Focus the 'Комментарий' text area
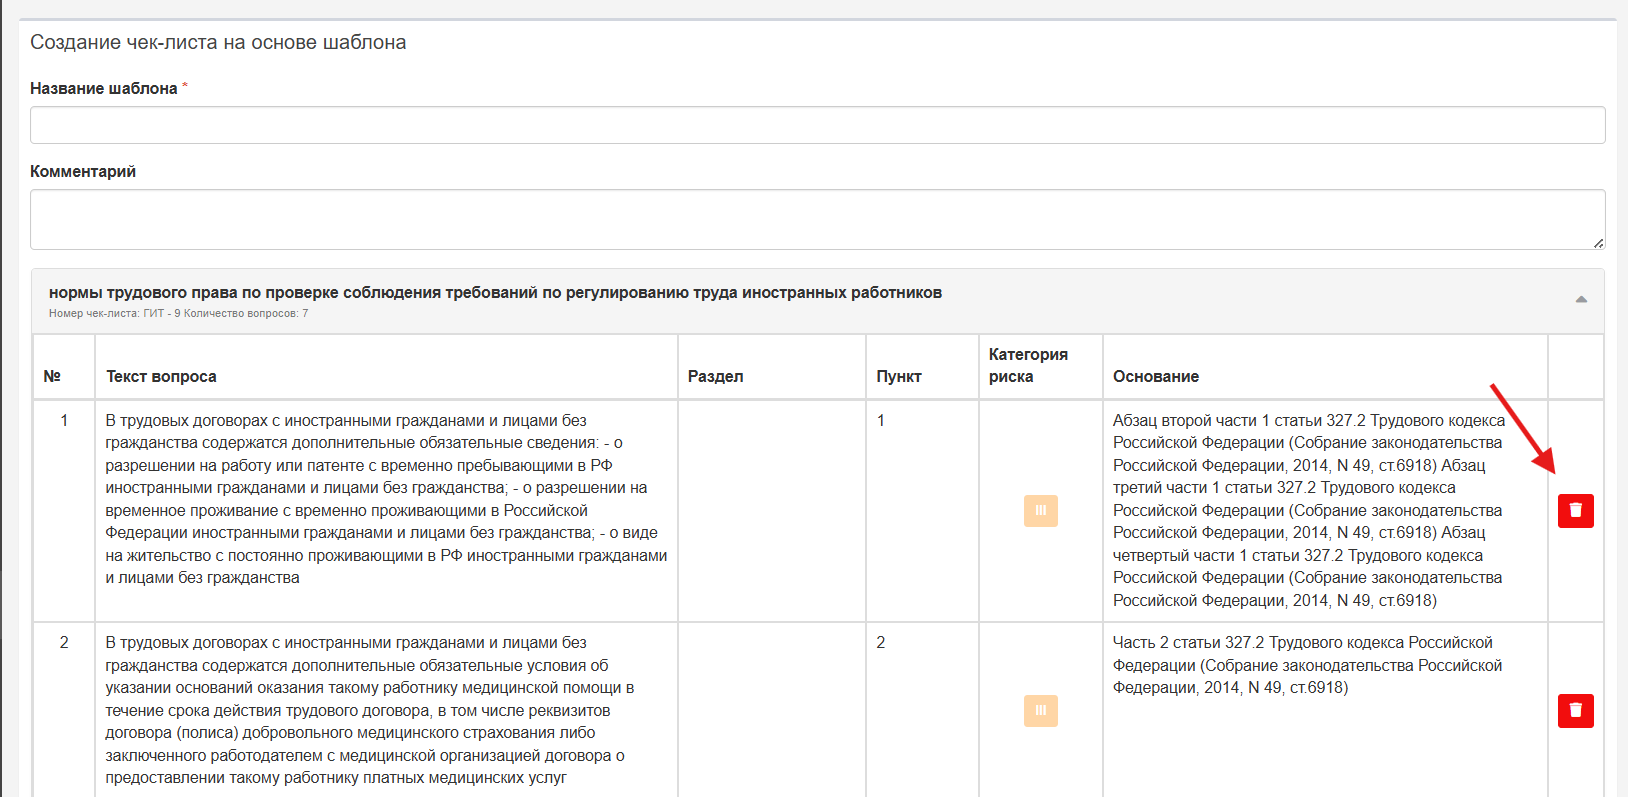 click(x=817, y=219)
